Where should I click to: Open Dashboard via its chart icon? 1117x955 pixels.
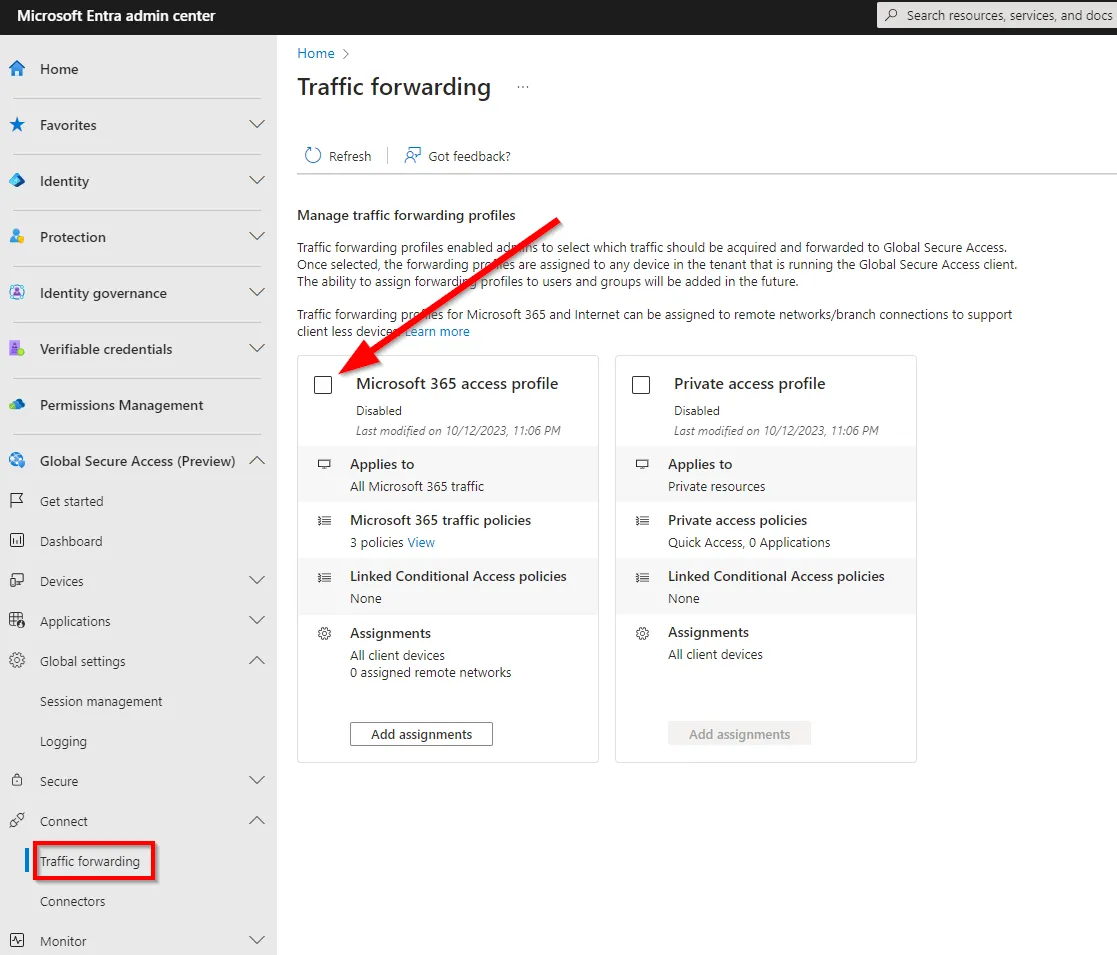(17, 541)
